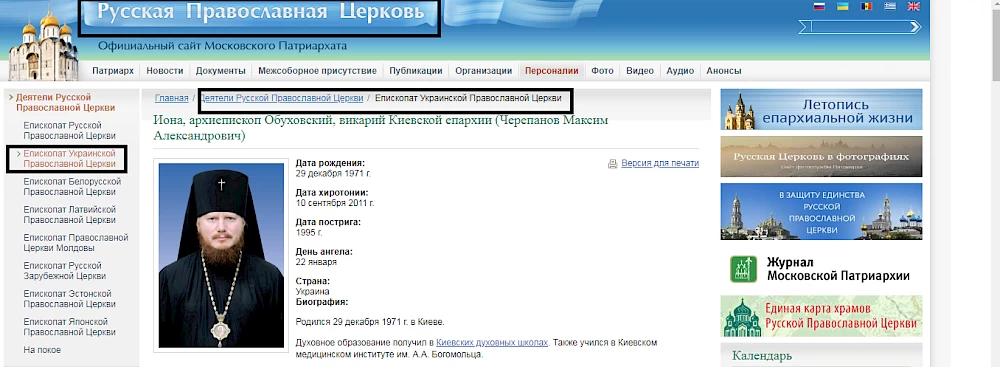
Task: Select Епископат Японской Православной Церкви
Action: [x=70, y=327]
